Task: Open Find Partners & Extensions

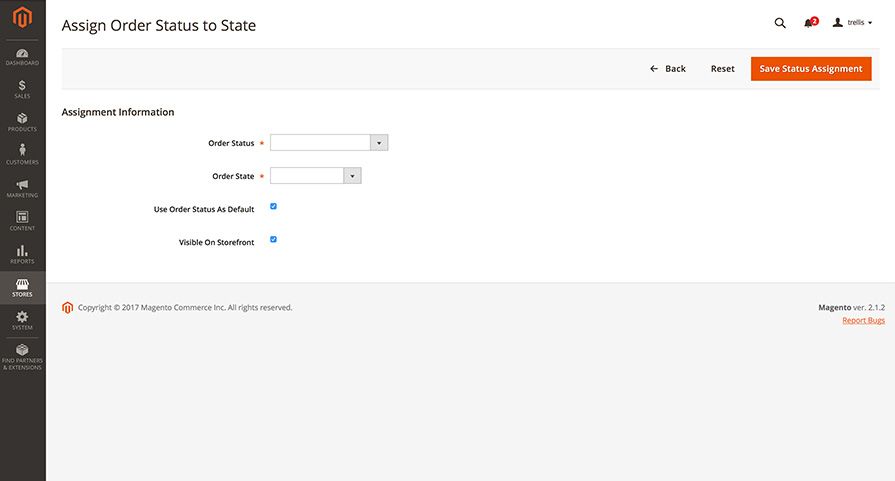Action: tap(22, 358)
